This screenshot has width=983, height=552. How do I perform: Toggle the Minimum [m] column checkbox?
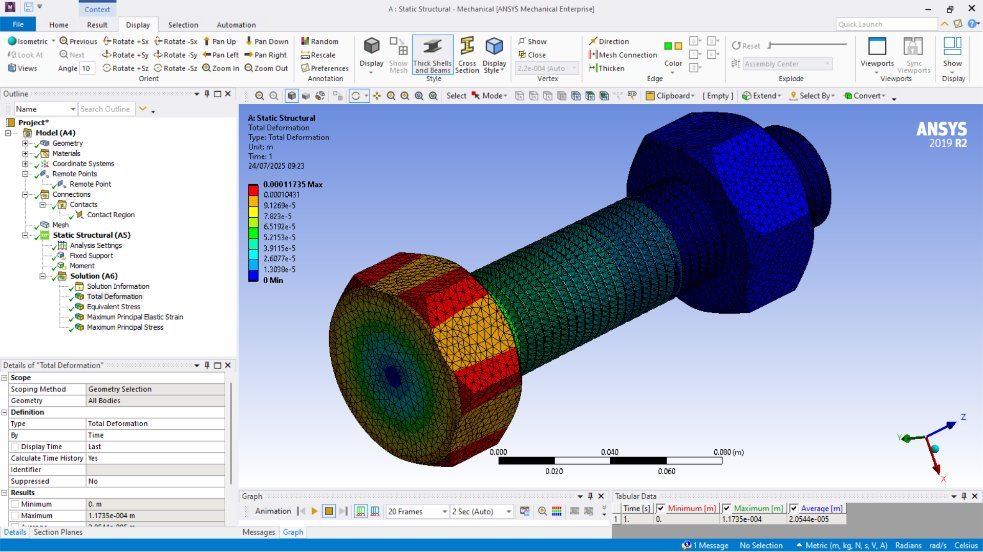[661, 508]
